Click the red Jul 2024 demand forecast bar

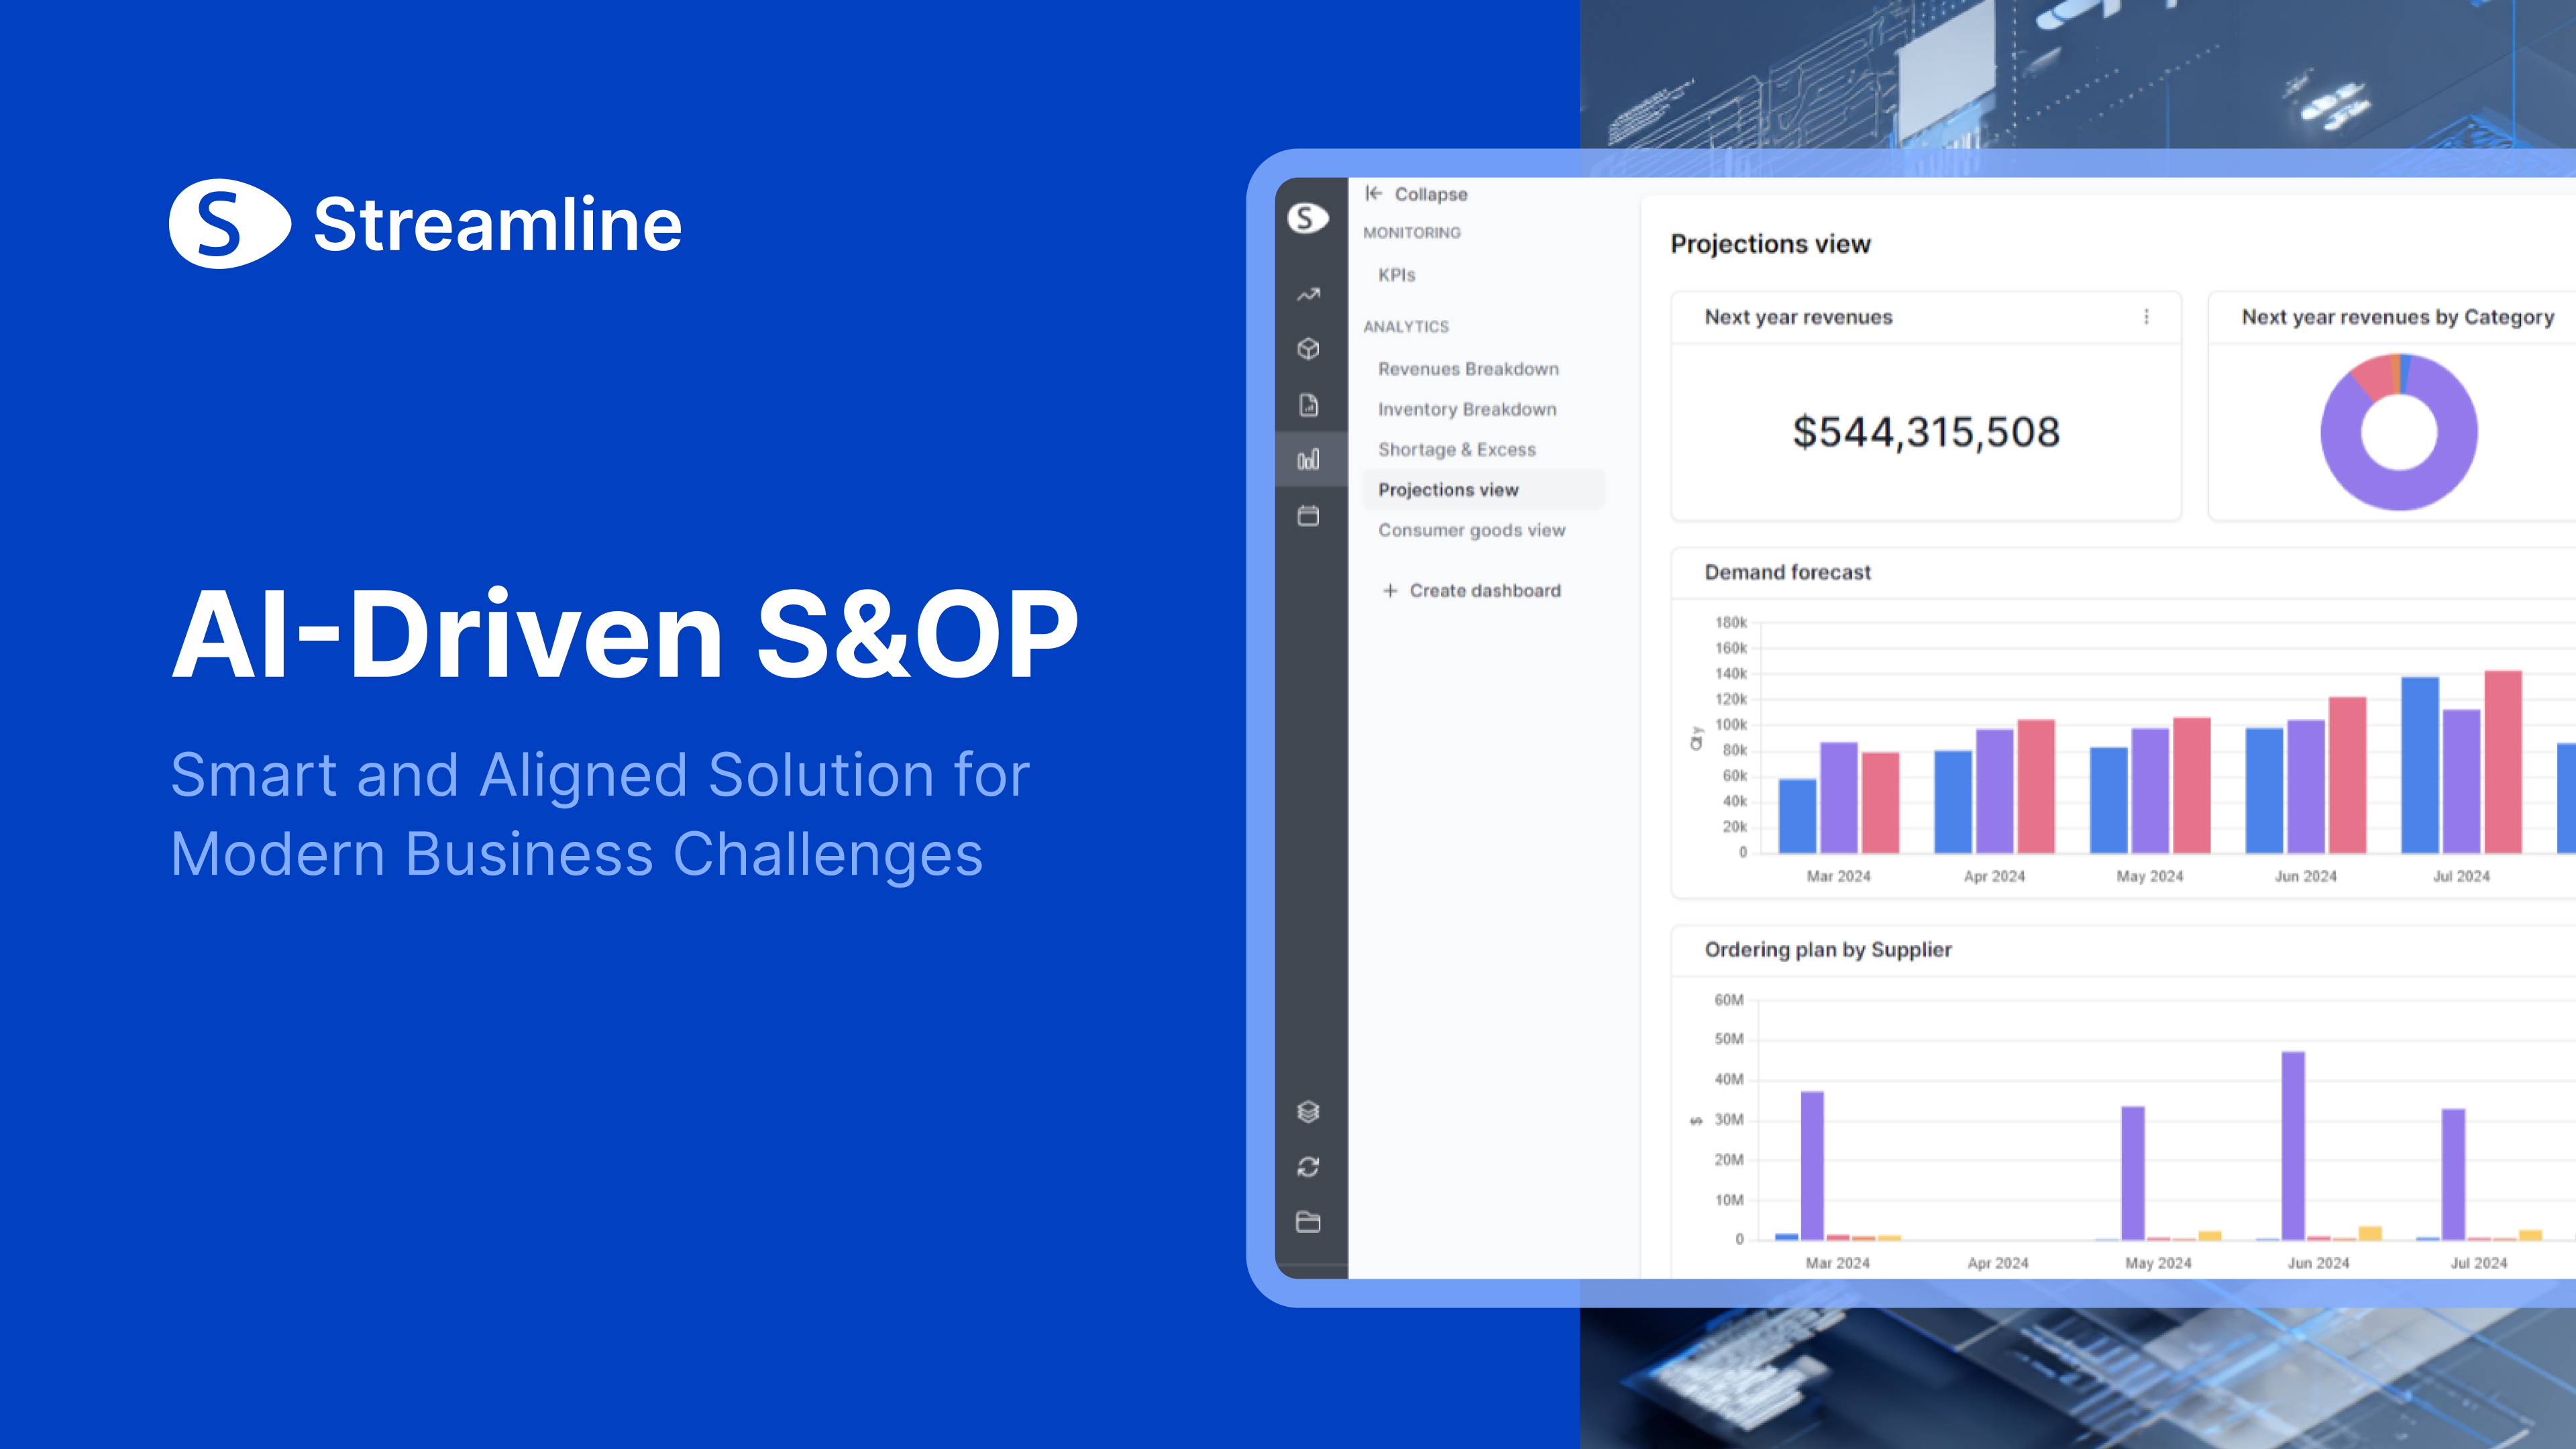pos(2503,762)
